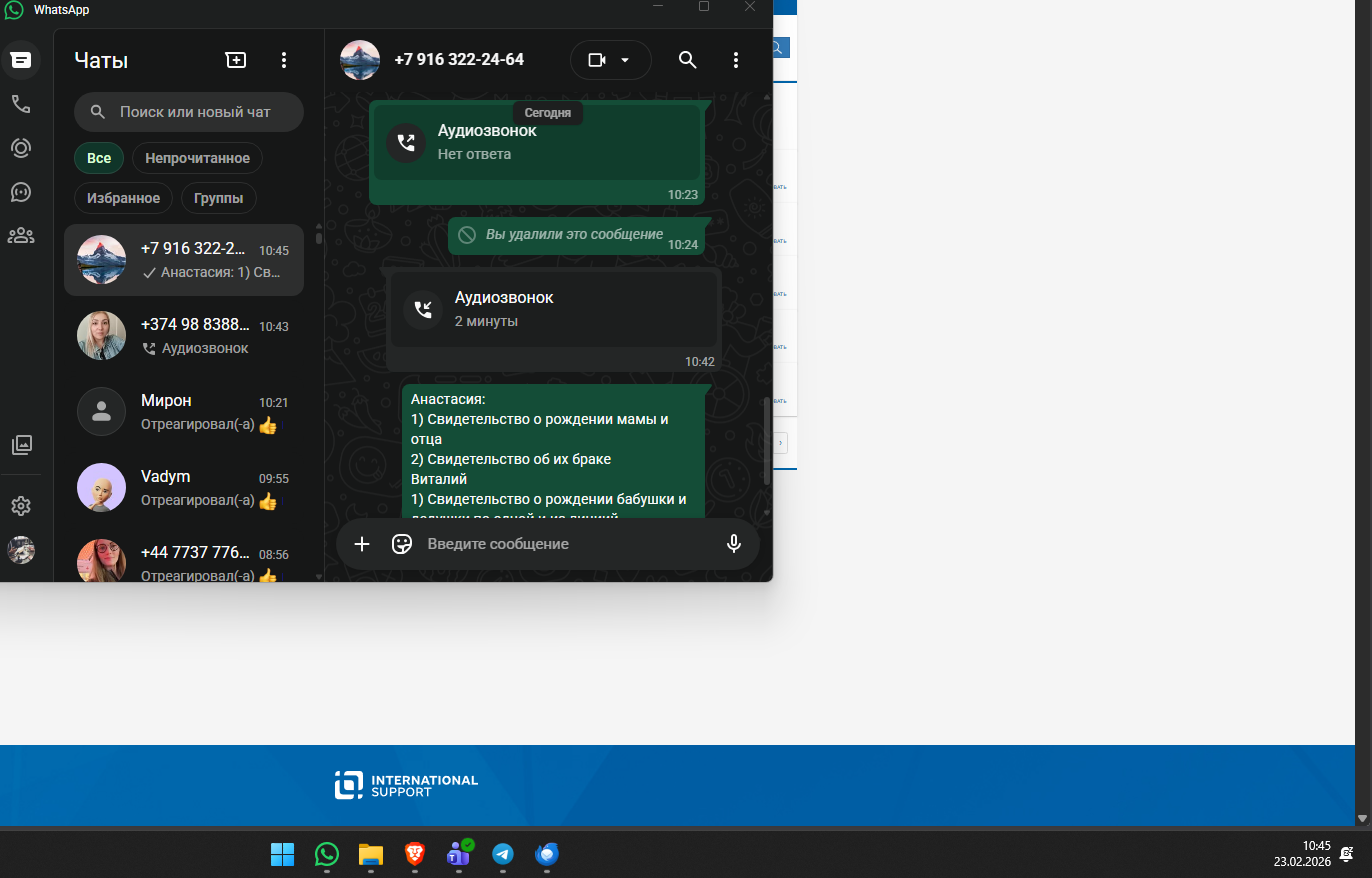Select the 'Группы' chat filter
The height and width of the screenshot is (878, 1372).
[x=219, y=198]
